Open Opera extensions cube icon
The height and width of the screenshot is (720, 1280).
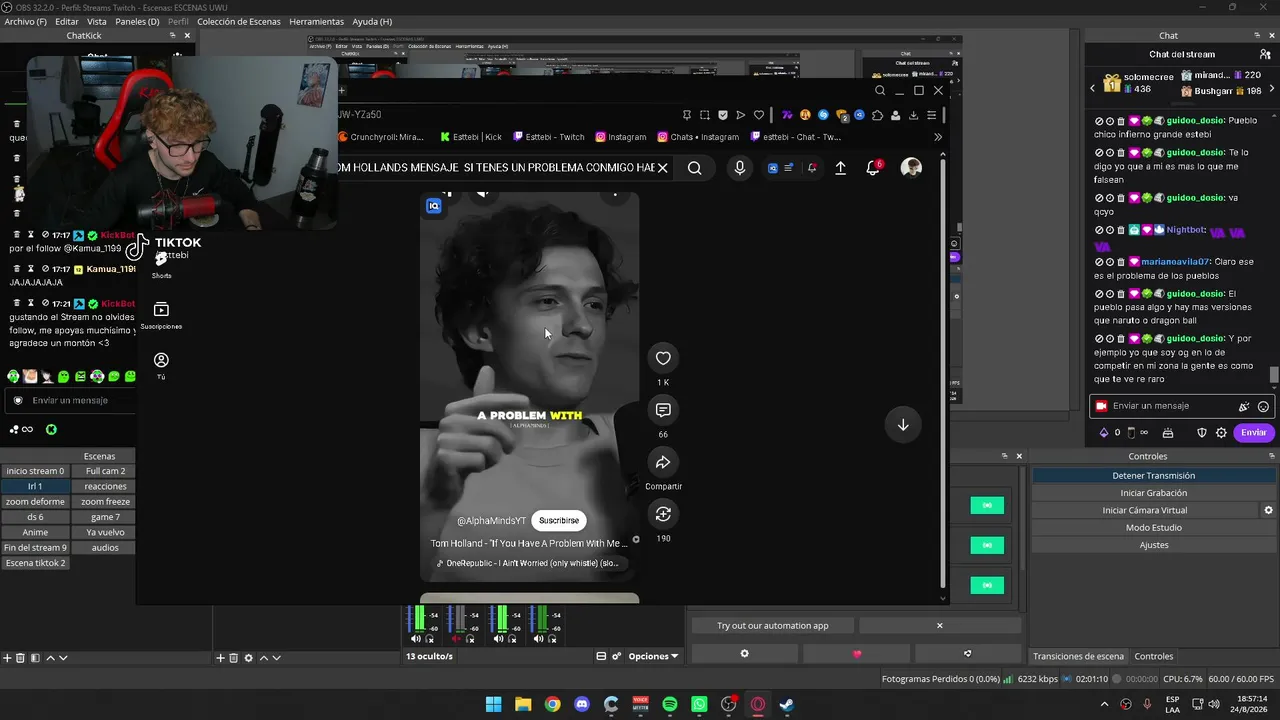[877, 115]
